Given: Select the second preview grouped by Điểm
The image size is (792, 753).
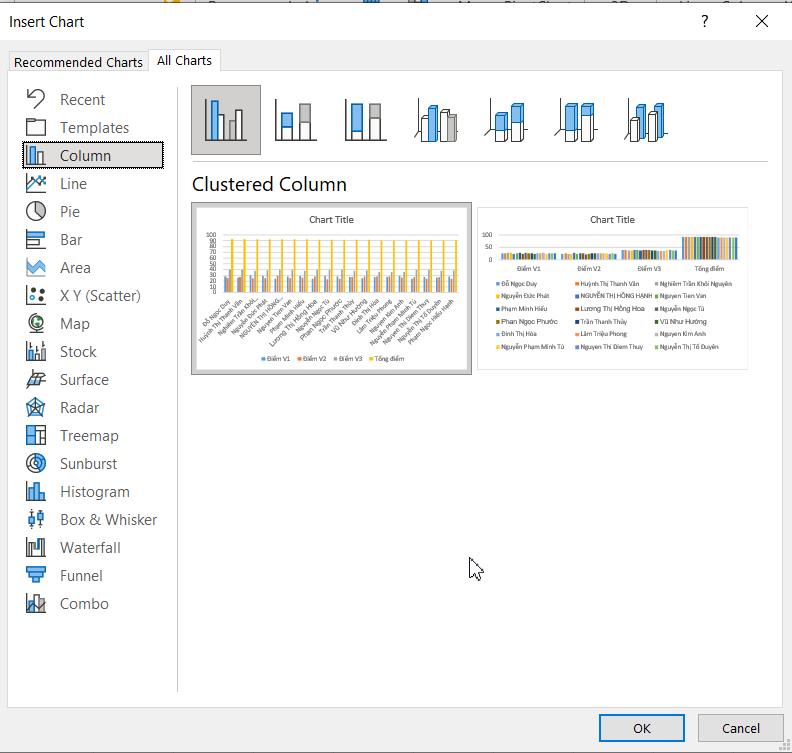Looking at the screenshot, I should pyautogui.click(x=612, y=289).
